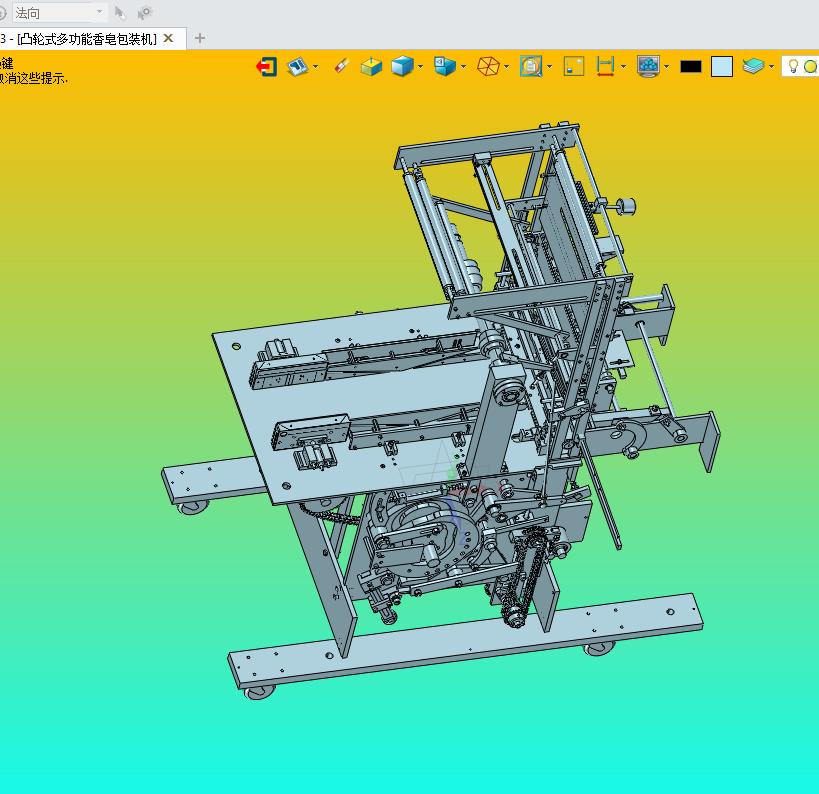Open the monitor display dropdown arrow
Screen dimensions: 819x794
[666, 67]
